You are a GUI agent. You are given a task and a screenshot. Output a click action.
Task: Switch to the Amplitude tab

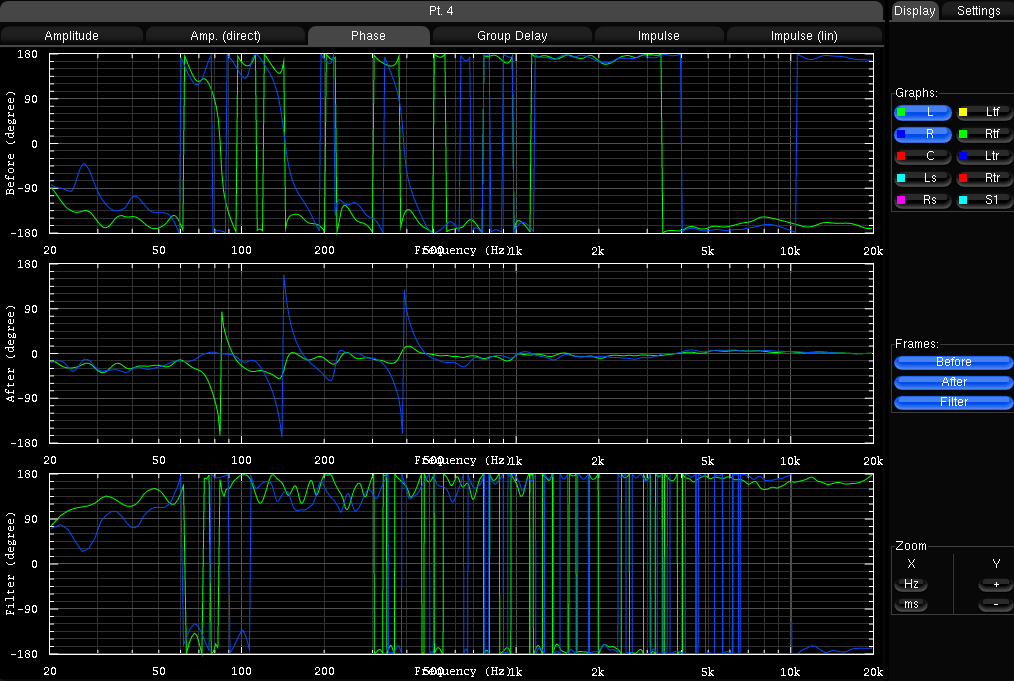coord(71,36)
